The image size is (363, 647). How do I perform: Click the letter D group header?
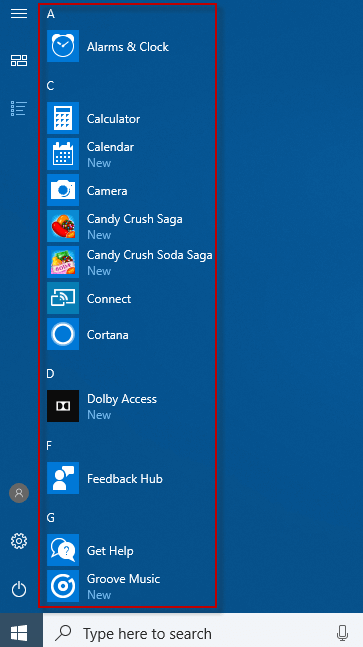[x=50, y=374]
